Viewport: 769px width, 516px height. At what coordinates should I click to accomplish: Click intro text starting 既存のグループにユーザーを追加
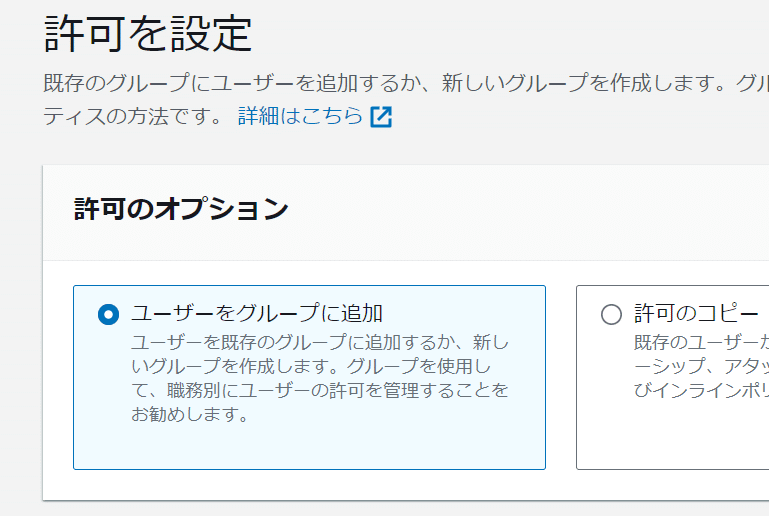(x=380, y=82)
